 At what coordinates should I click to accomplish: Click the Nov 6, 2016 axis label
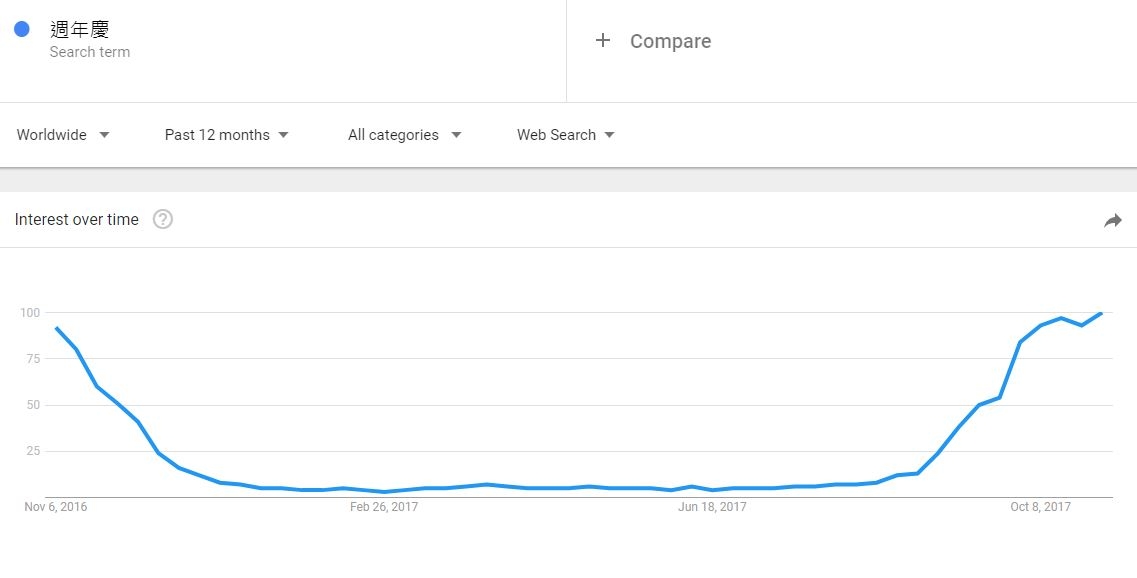tap(56, 507)
